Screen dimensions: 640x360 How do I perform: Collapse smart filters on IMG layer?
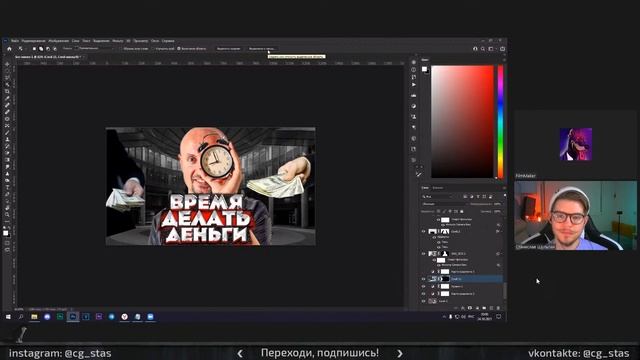[502, 253]
